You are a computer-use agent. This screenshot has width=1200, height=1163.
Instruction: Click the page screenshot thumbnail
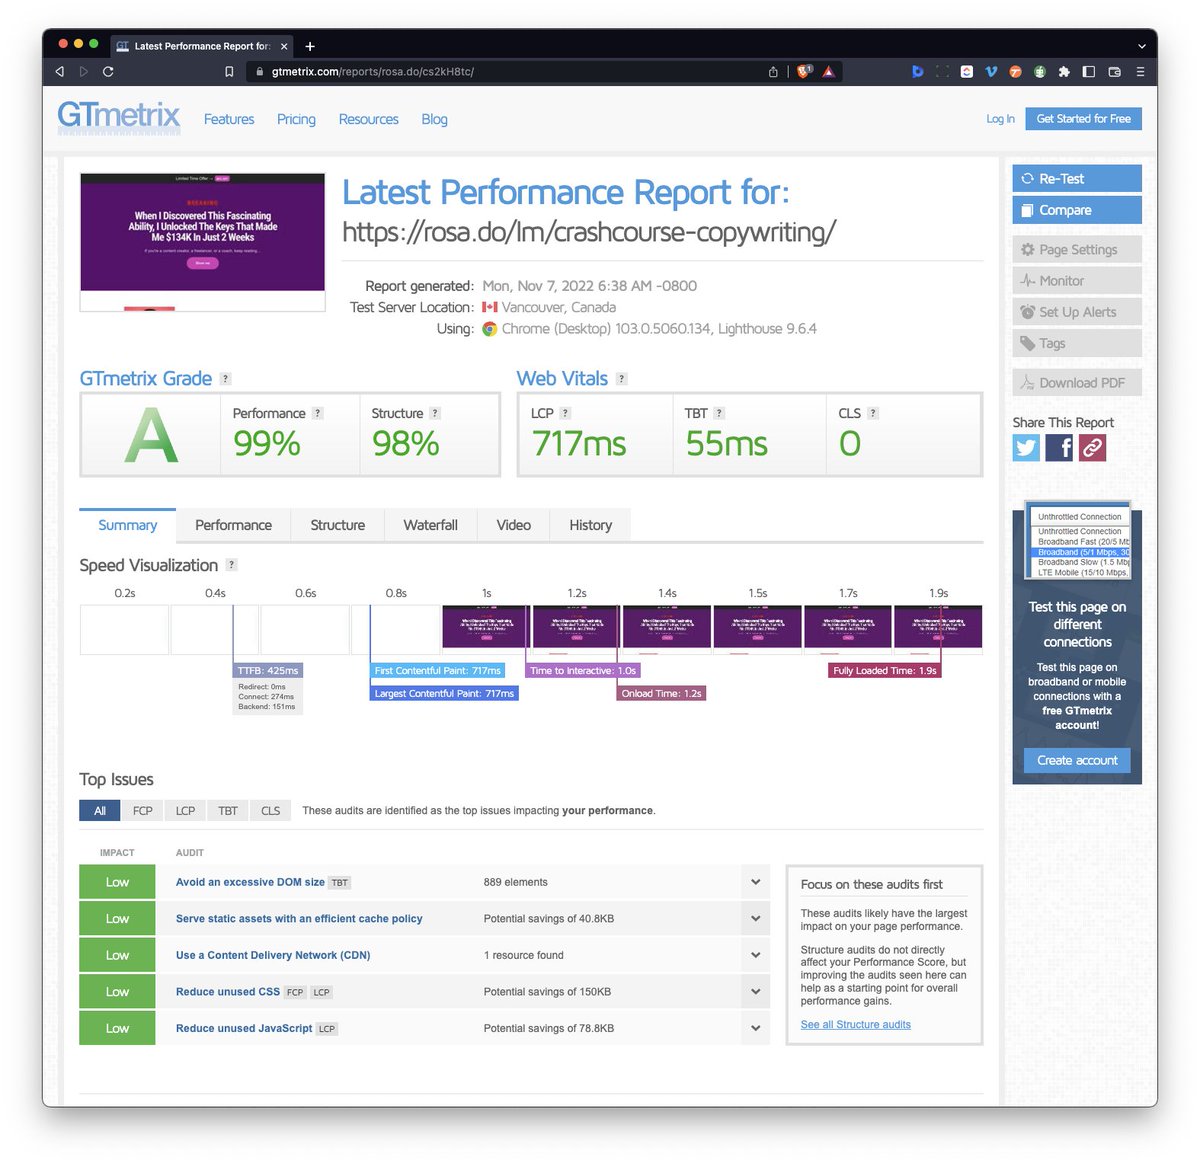coord(202,242)
